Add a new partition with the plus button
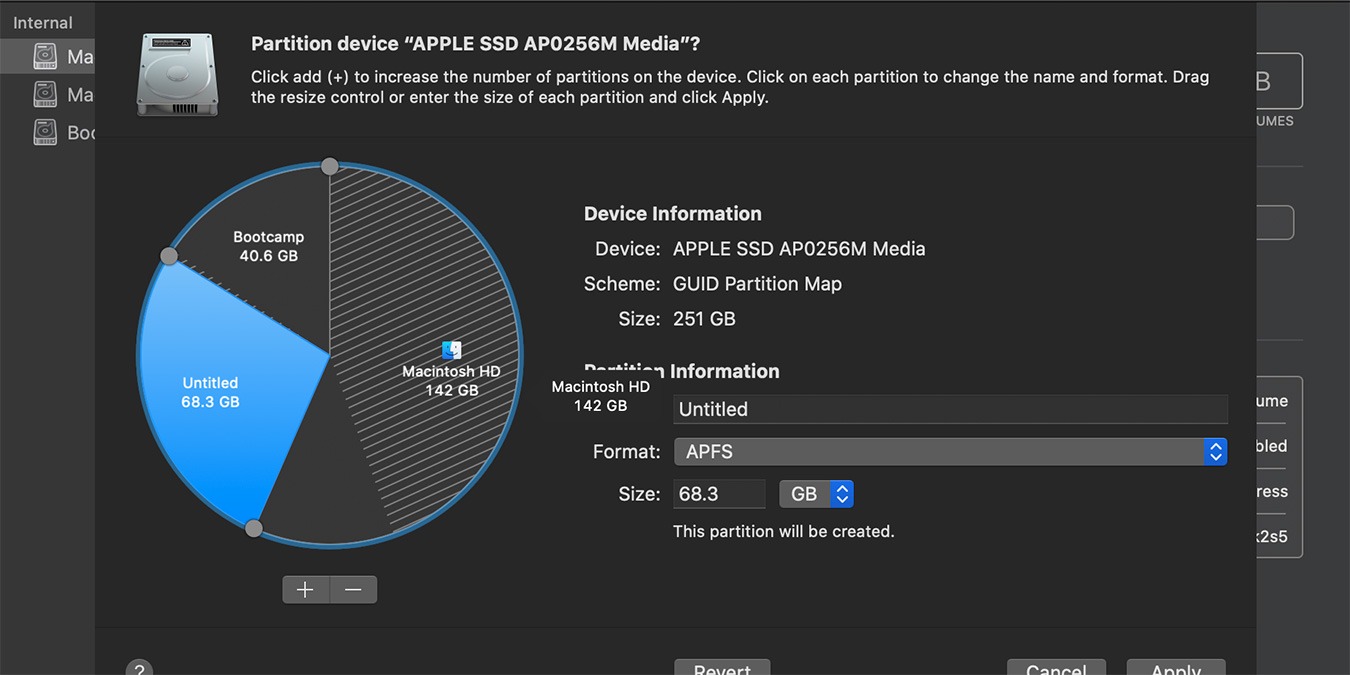The height and width of the screenshot is (675, 1350). click(305, 589)
